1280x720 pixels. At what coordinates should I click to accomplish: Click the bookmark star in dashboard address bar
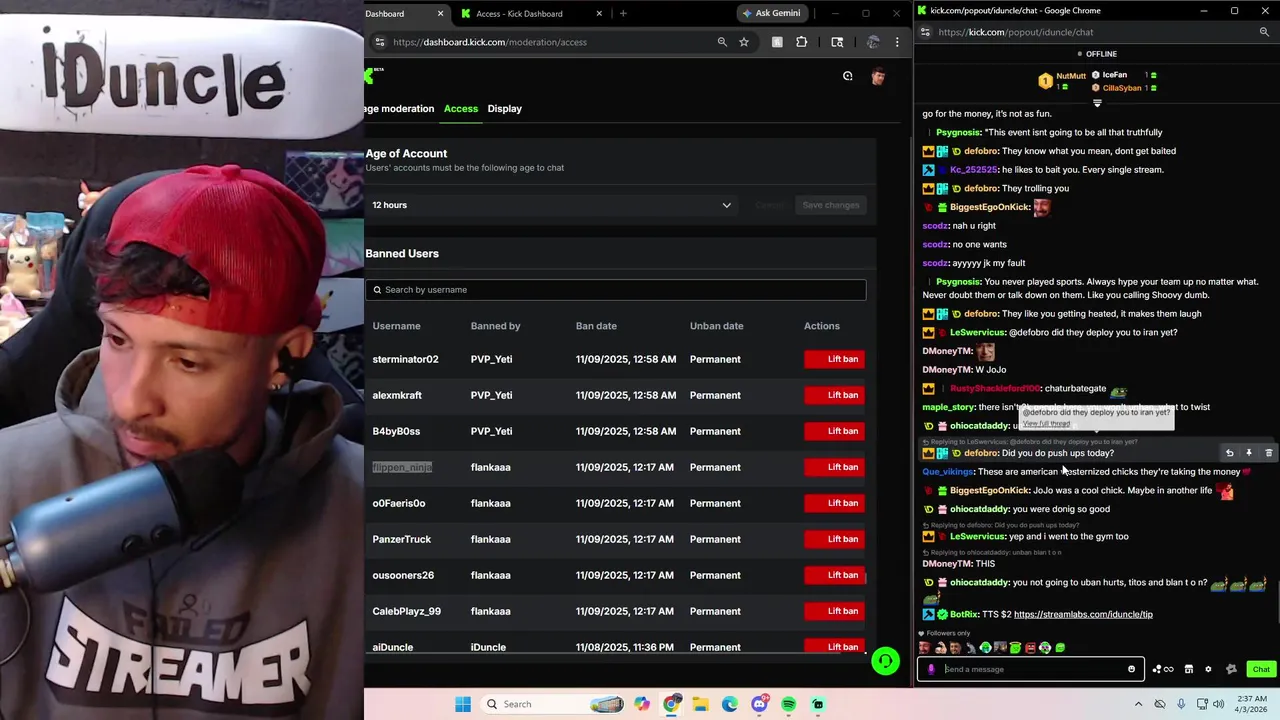tap(744, 42)
